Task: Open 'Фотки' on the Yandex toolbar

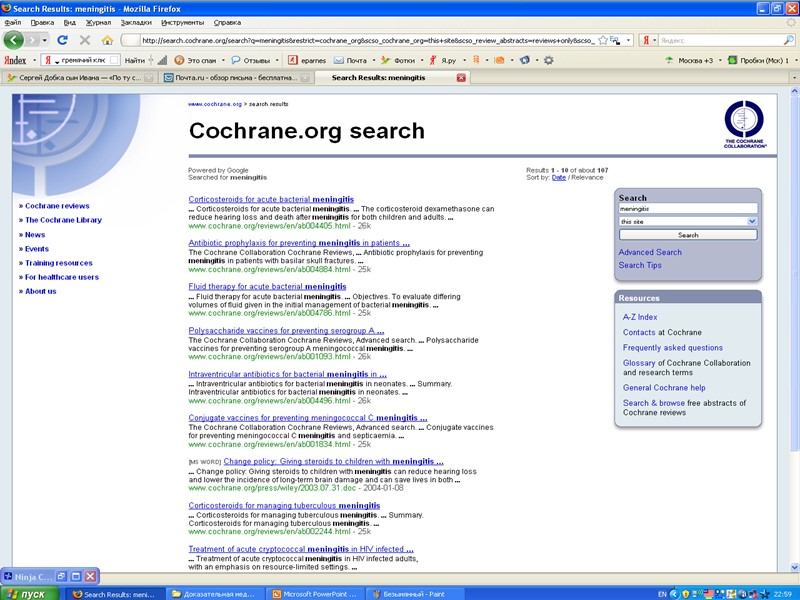Action: 398,60
